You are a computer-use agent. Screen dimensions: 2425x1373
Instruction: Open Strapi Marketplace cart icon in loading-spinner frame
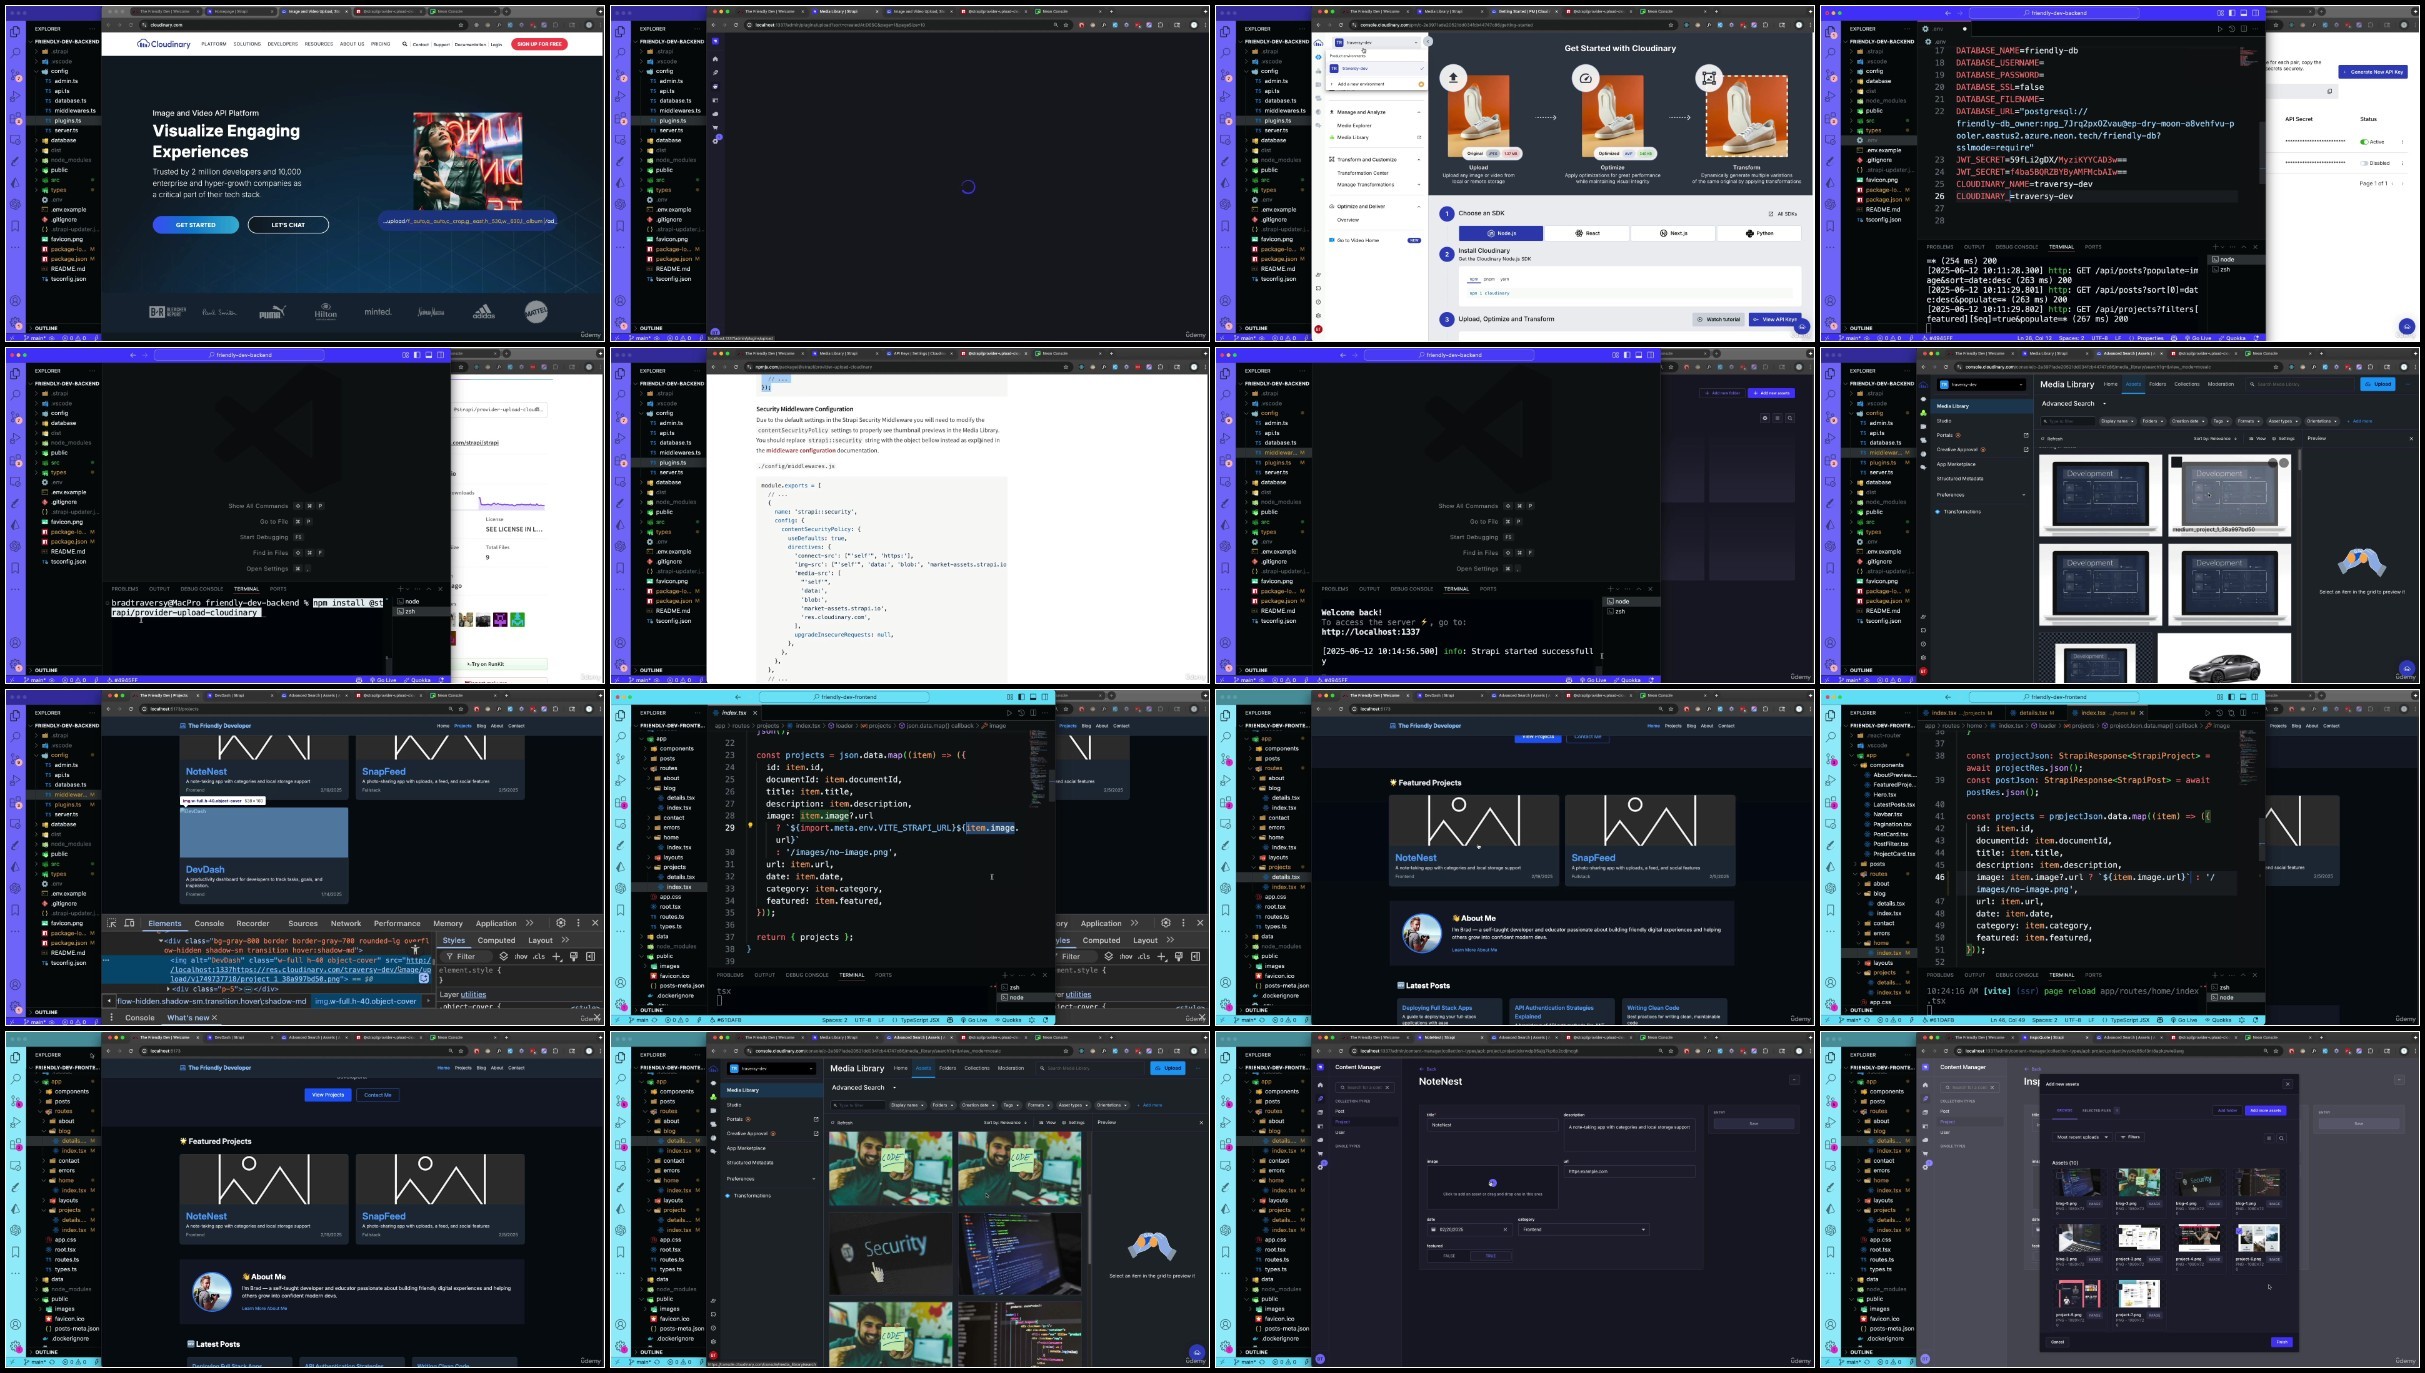click(715, 128)
